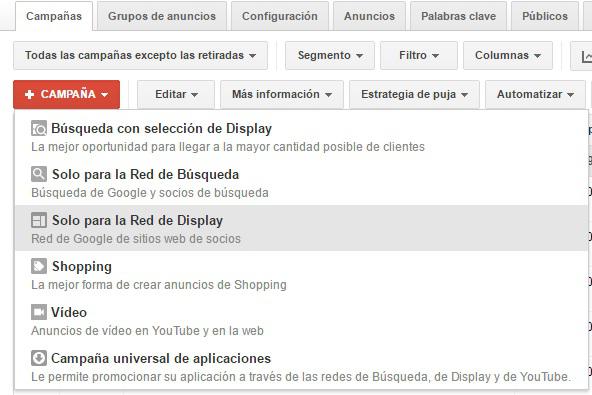Choose Búsqueda con selección de Display
This screenshot has height=395, width=592.
tap(301, 136)
